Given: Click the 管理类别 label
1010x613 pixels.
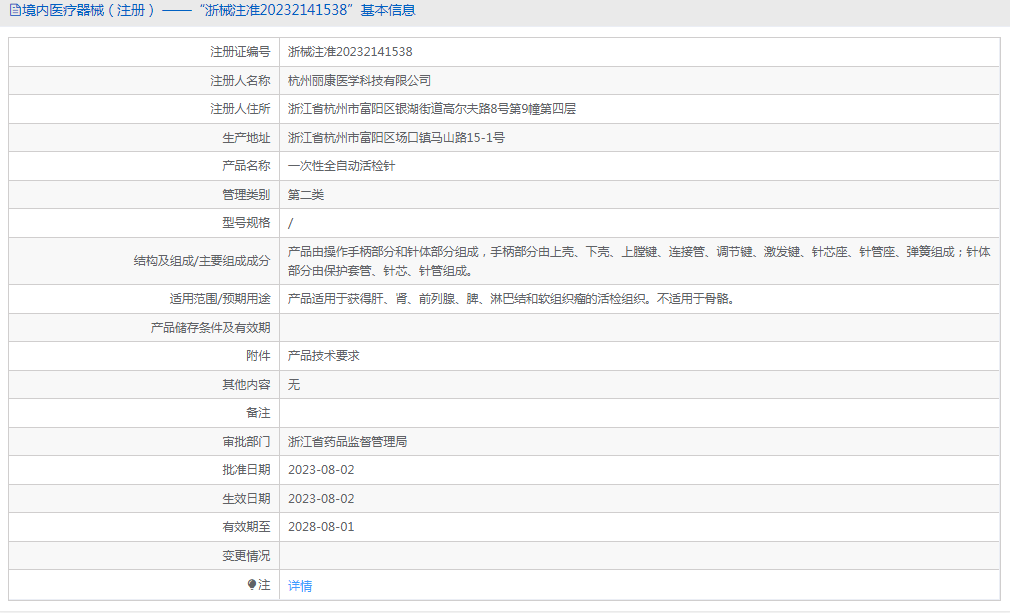Looking at the screenshot, I should [246, 195].
